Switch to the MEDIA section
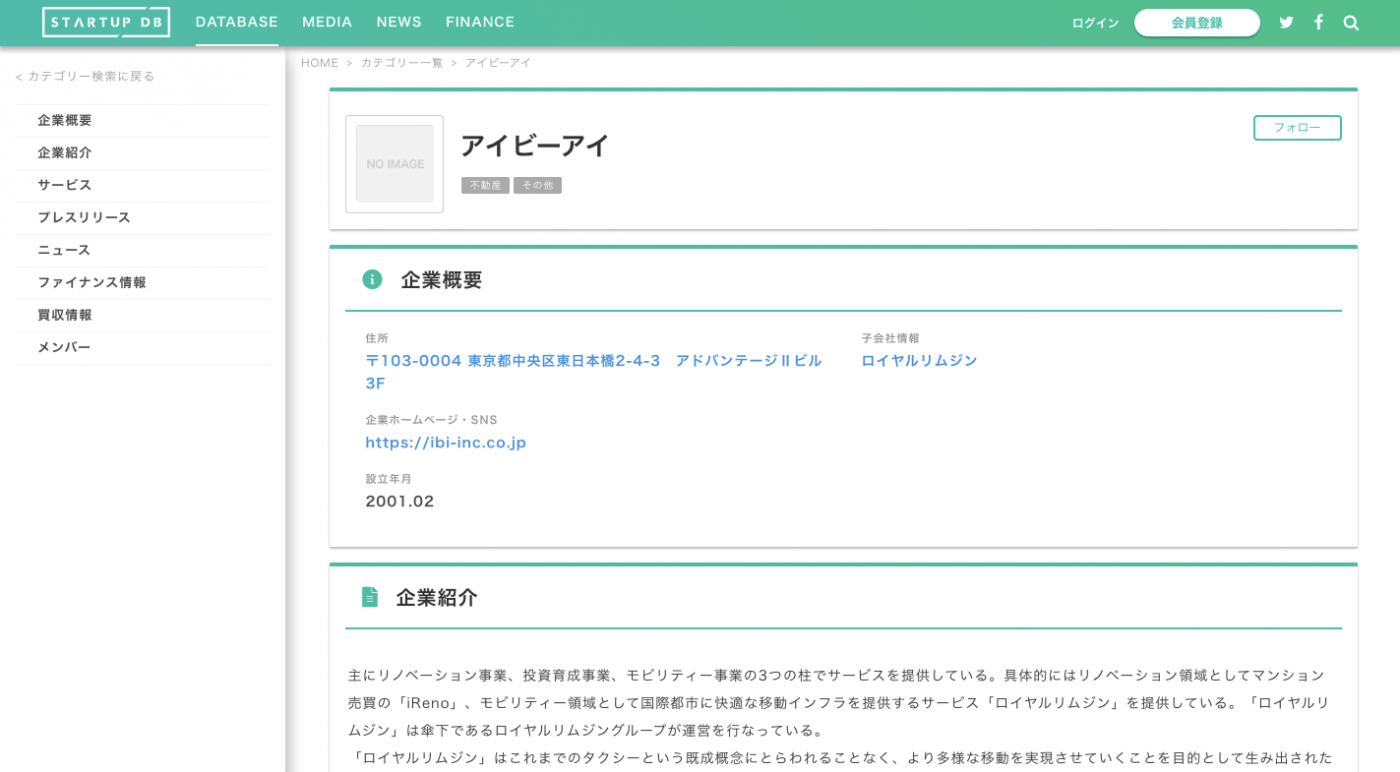1400x772 pixels. coord(327,21)
